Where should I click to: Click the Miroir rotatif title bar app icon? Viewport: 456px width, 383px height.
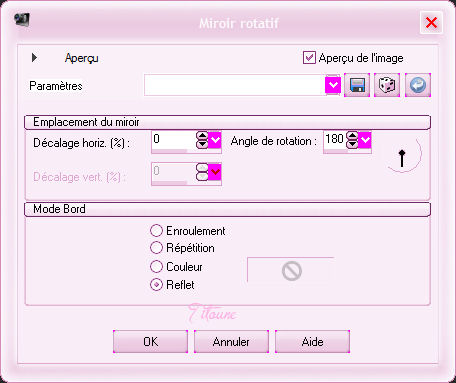[22, 20]
